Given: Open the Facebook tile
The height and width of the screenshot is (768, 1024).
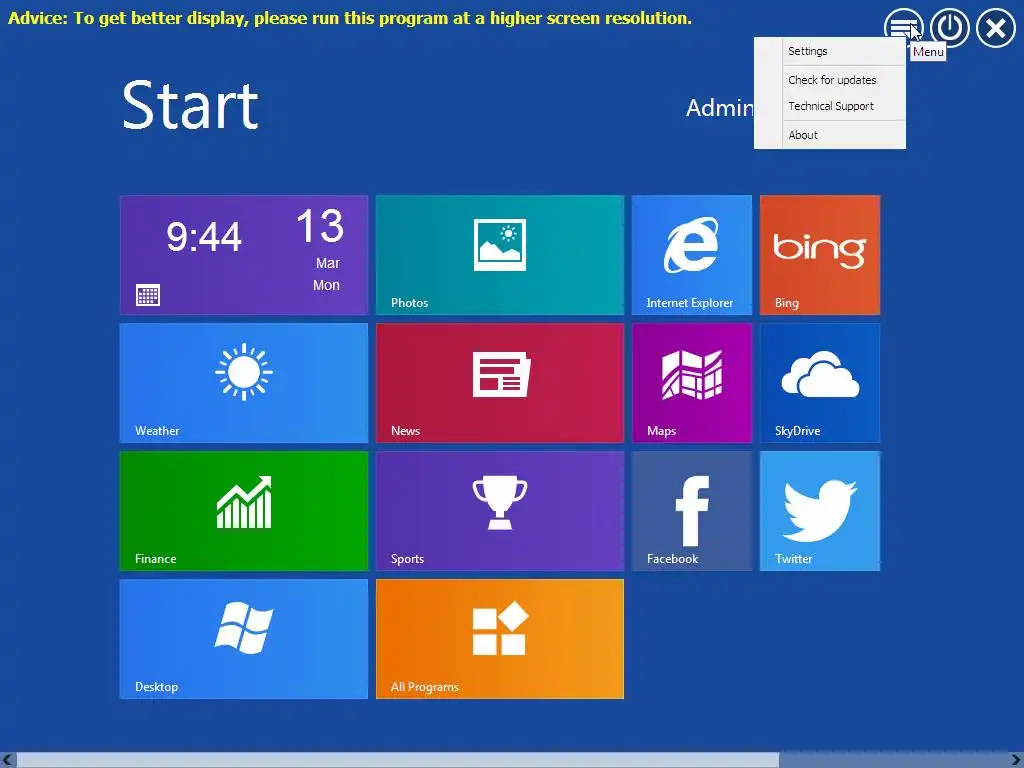Looking at the screenshot, I should (692, 511).
